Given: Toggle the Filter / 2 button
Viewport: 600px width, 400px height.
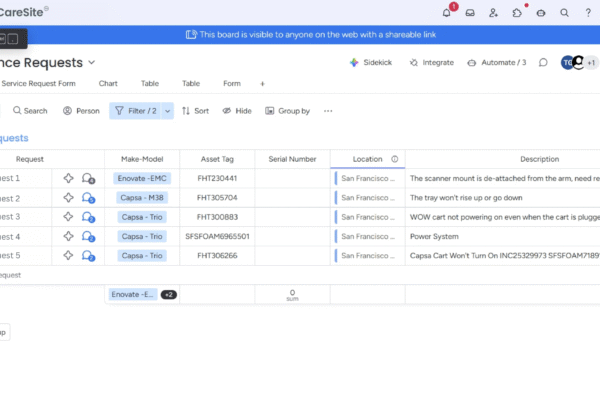Looking at the screenshot, I should pos(134,111).
